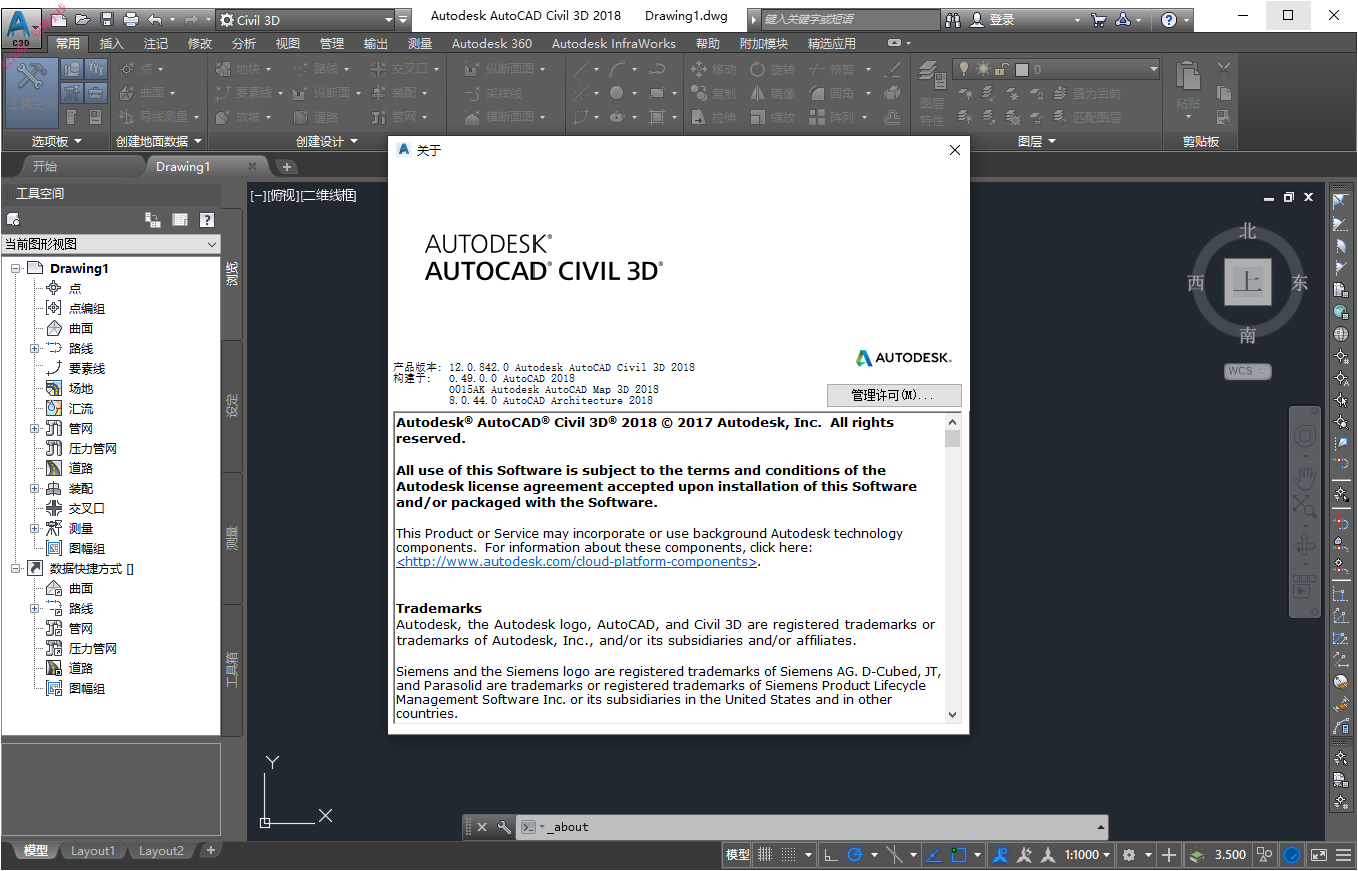Click the Help question mark icon
Viewport: 1358px width, 871px height.
[x=1169, y=19]
